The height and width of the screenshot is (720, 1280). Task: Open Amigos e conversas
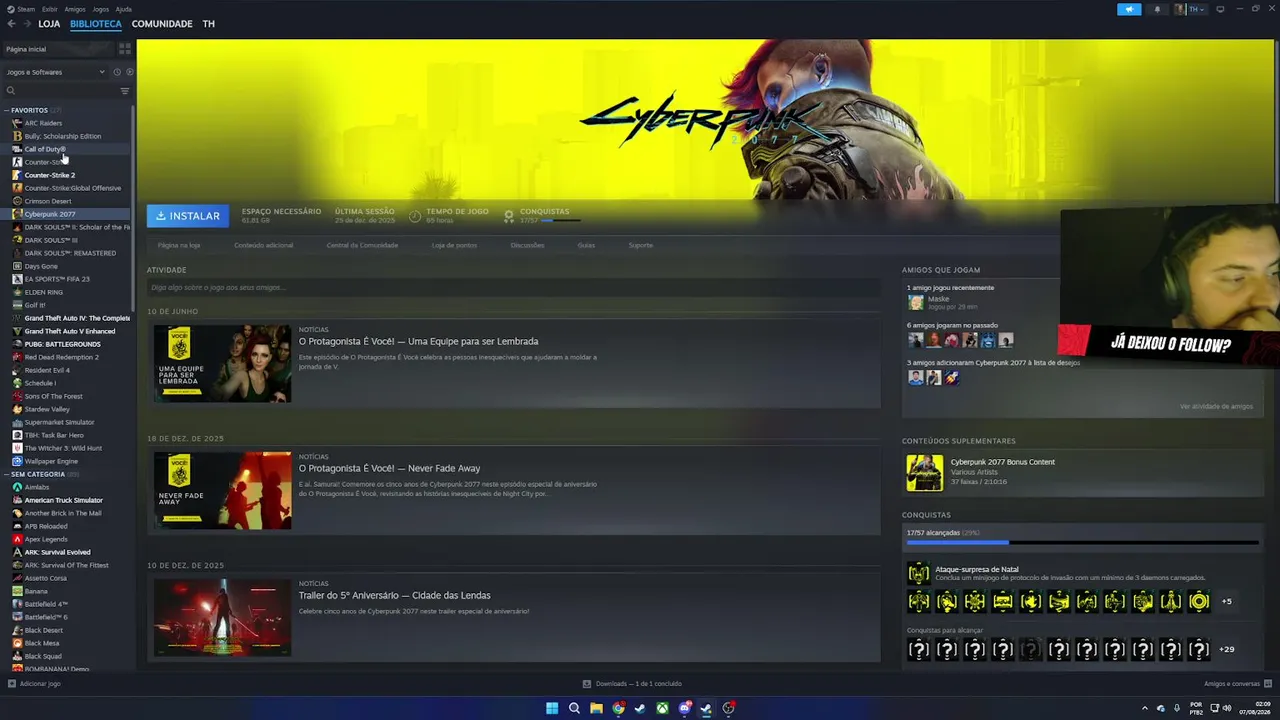[1237, 684]
